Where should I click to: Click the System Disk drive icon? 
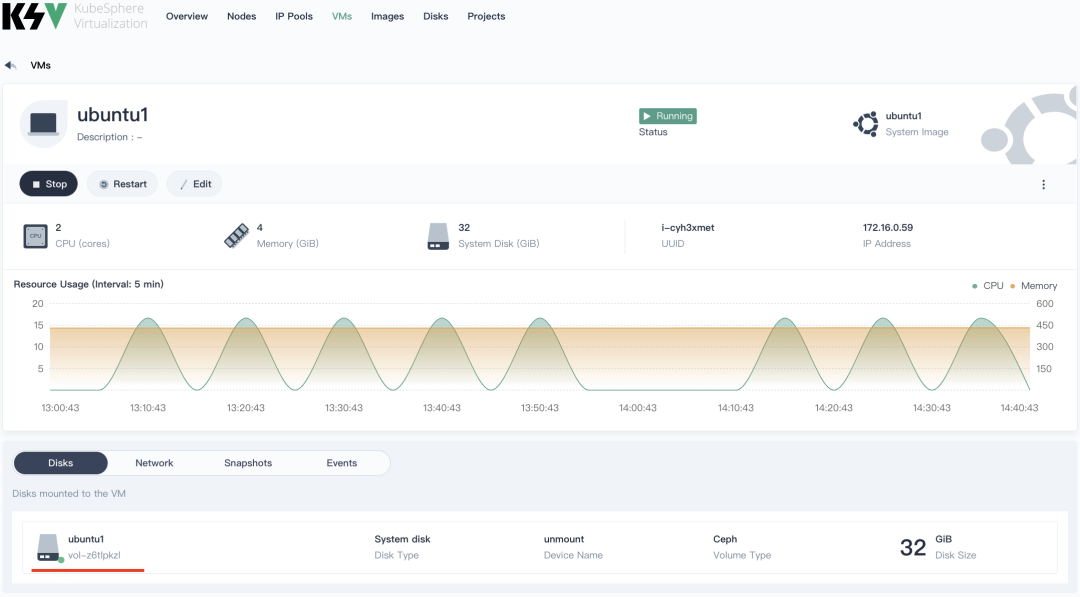(438, 236)
